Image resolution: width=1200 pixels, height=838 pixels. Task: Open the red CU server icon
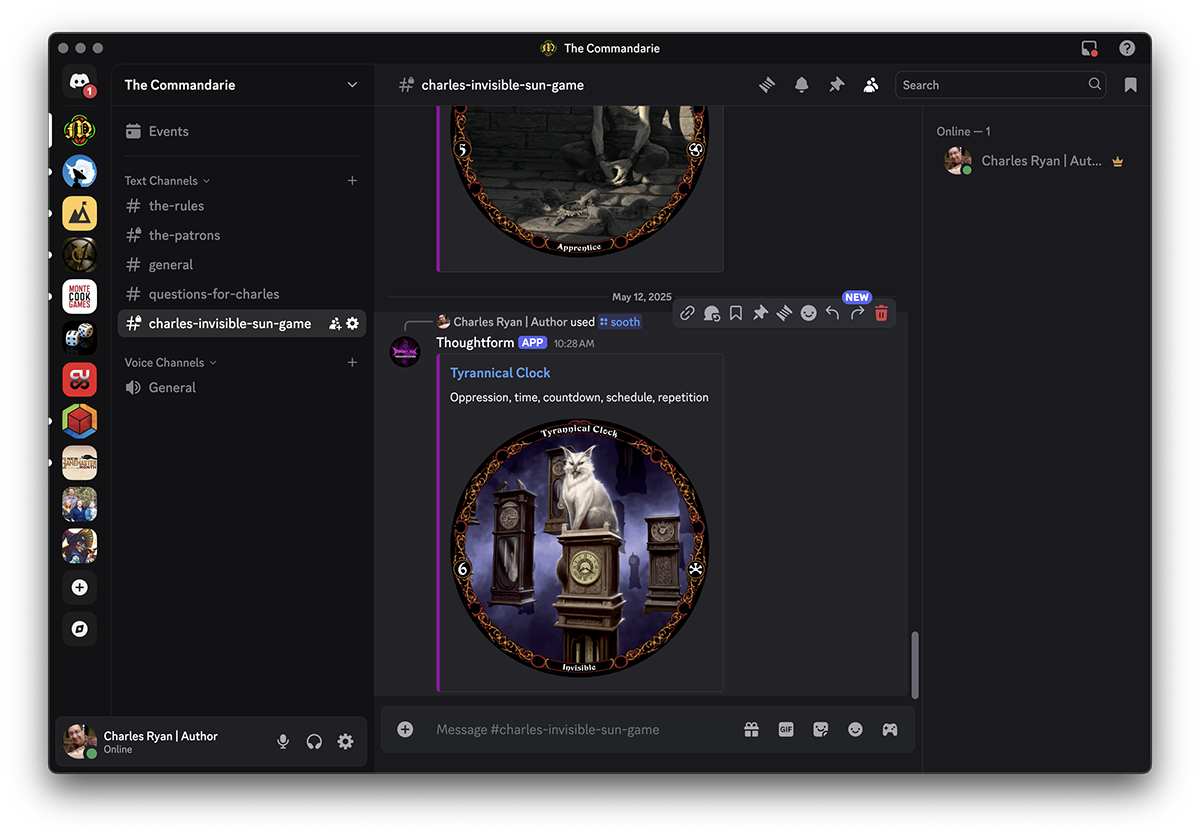80,380
